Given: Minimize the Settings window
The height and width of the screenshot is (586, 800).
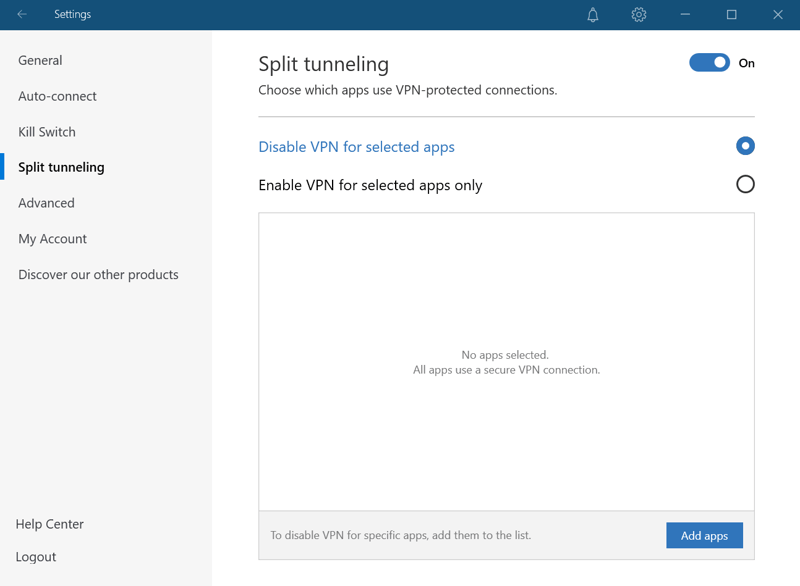Looking at the screenshot, I should pyautogui.click(x=685, y=15).
